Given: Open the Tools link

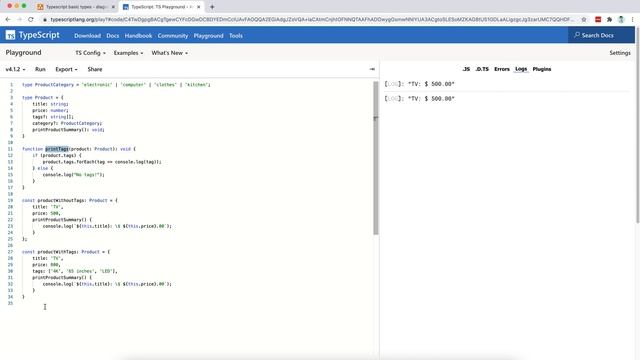Looking at the screenshot, I should pos(236,36).
